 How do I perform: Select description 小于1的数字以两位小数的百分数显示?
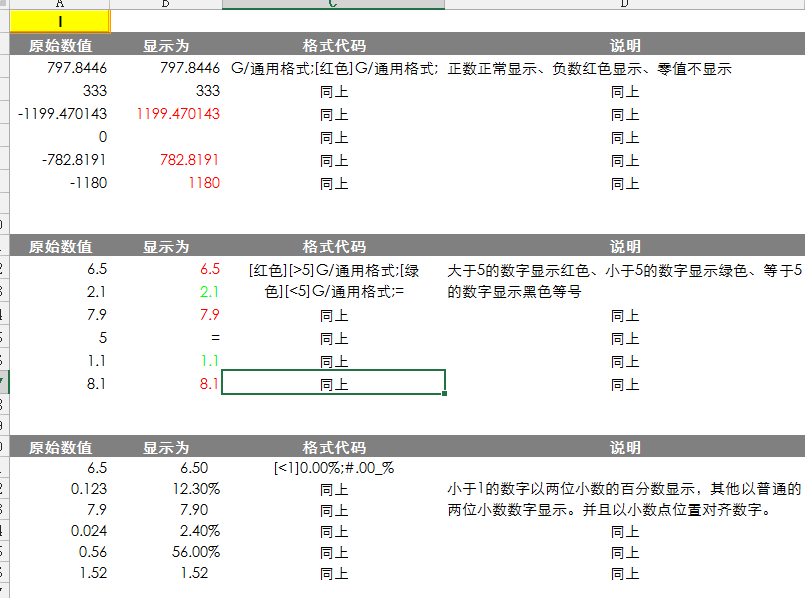[624, 499]
